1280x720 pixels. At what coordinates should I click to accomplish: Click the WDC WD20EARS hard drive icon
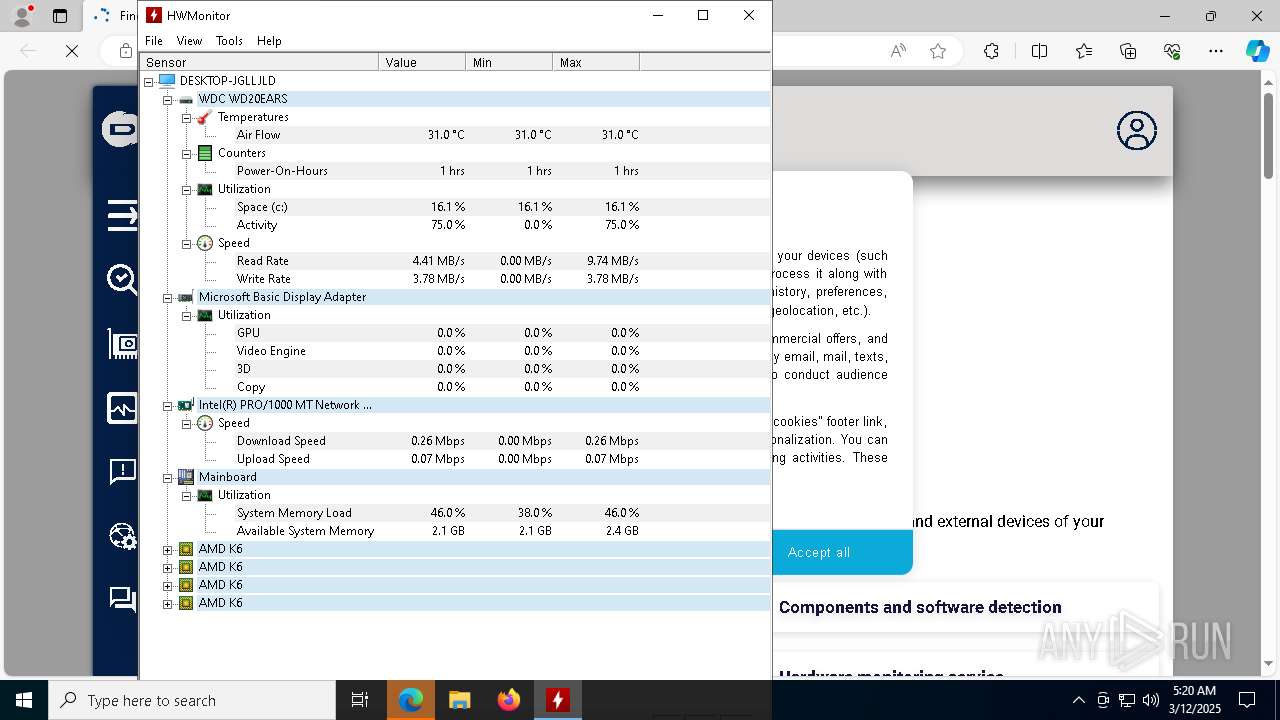pos(186,99)
